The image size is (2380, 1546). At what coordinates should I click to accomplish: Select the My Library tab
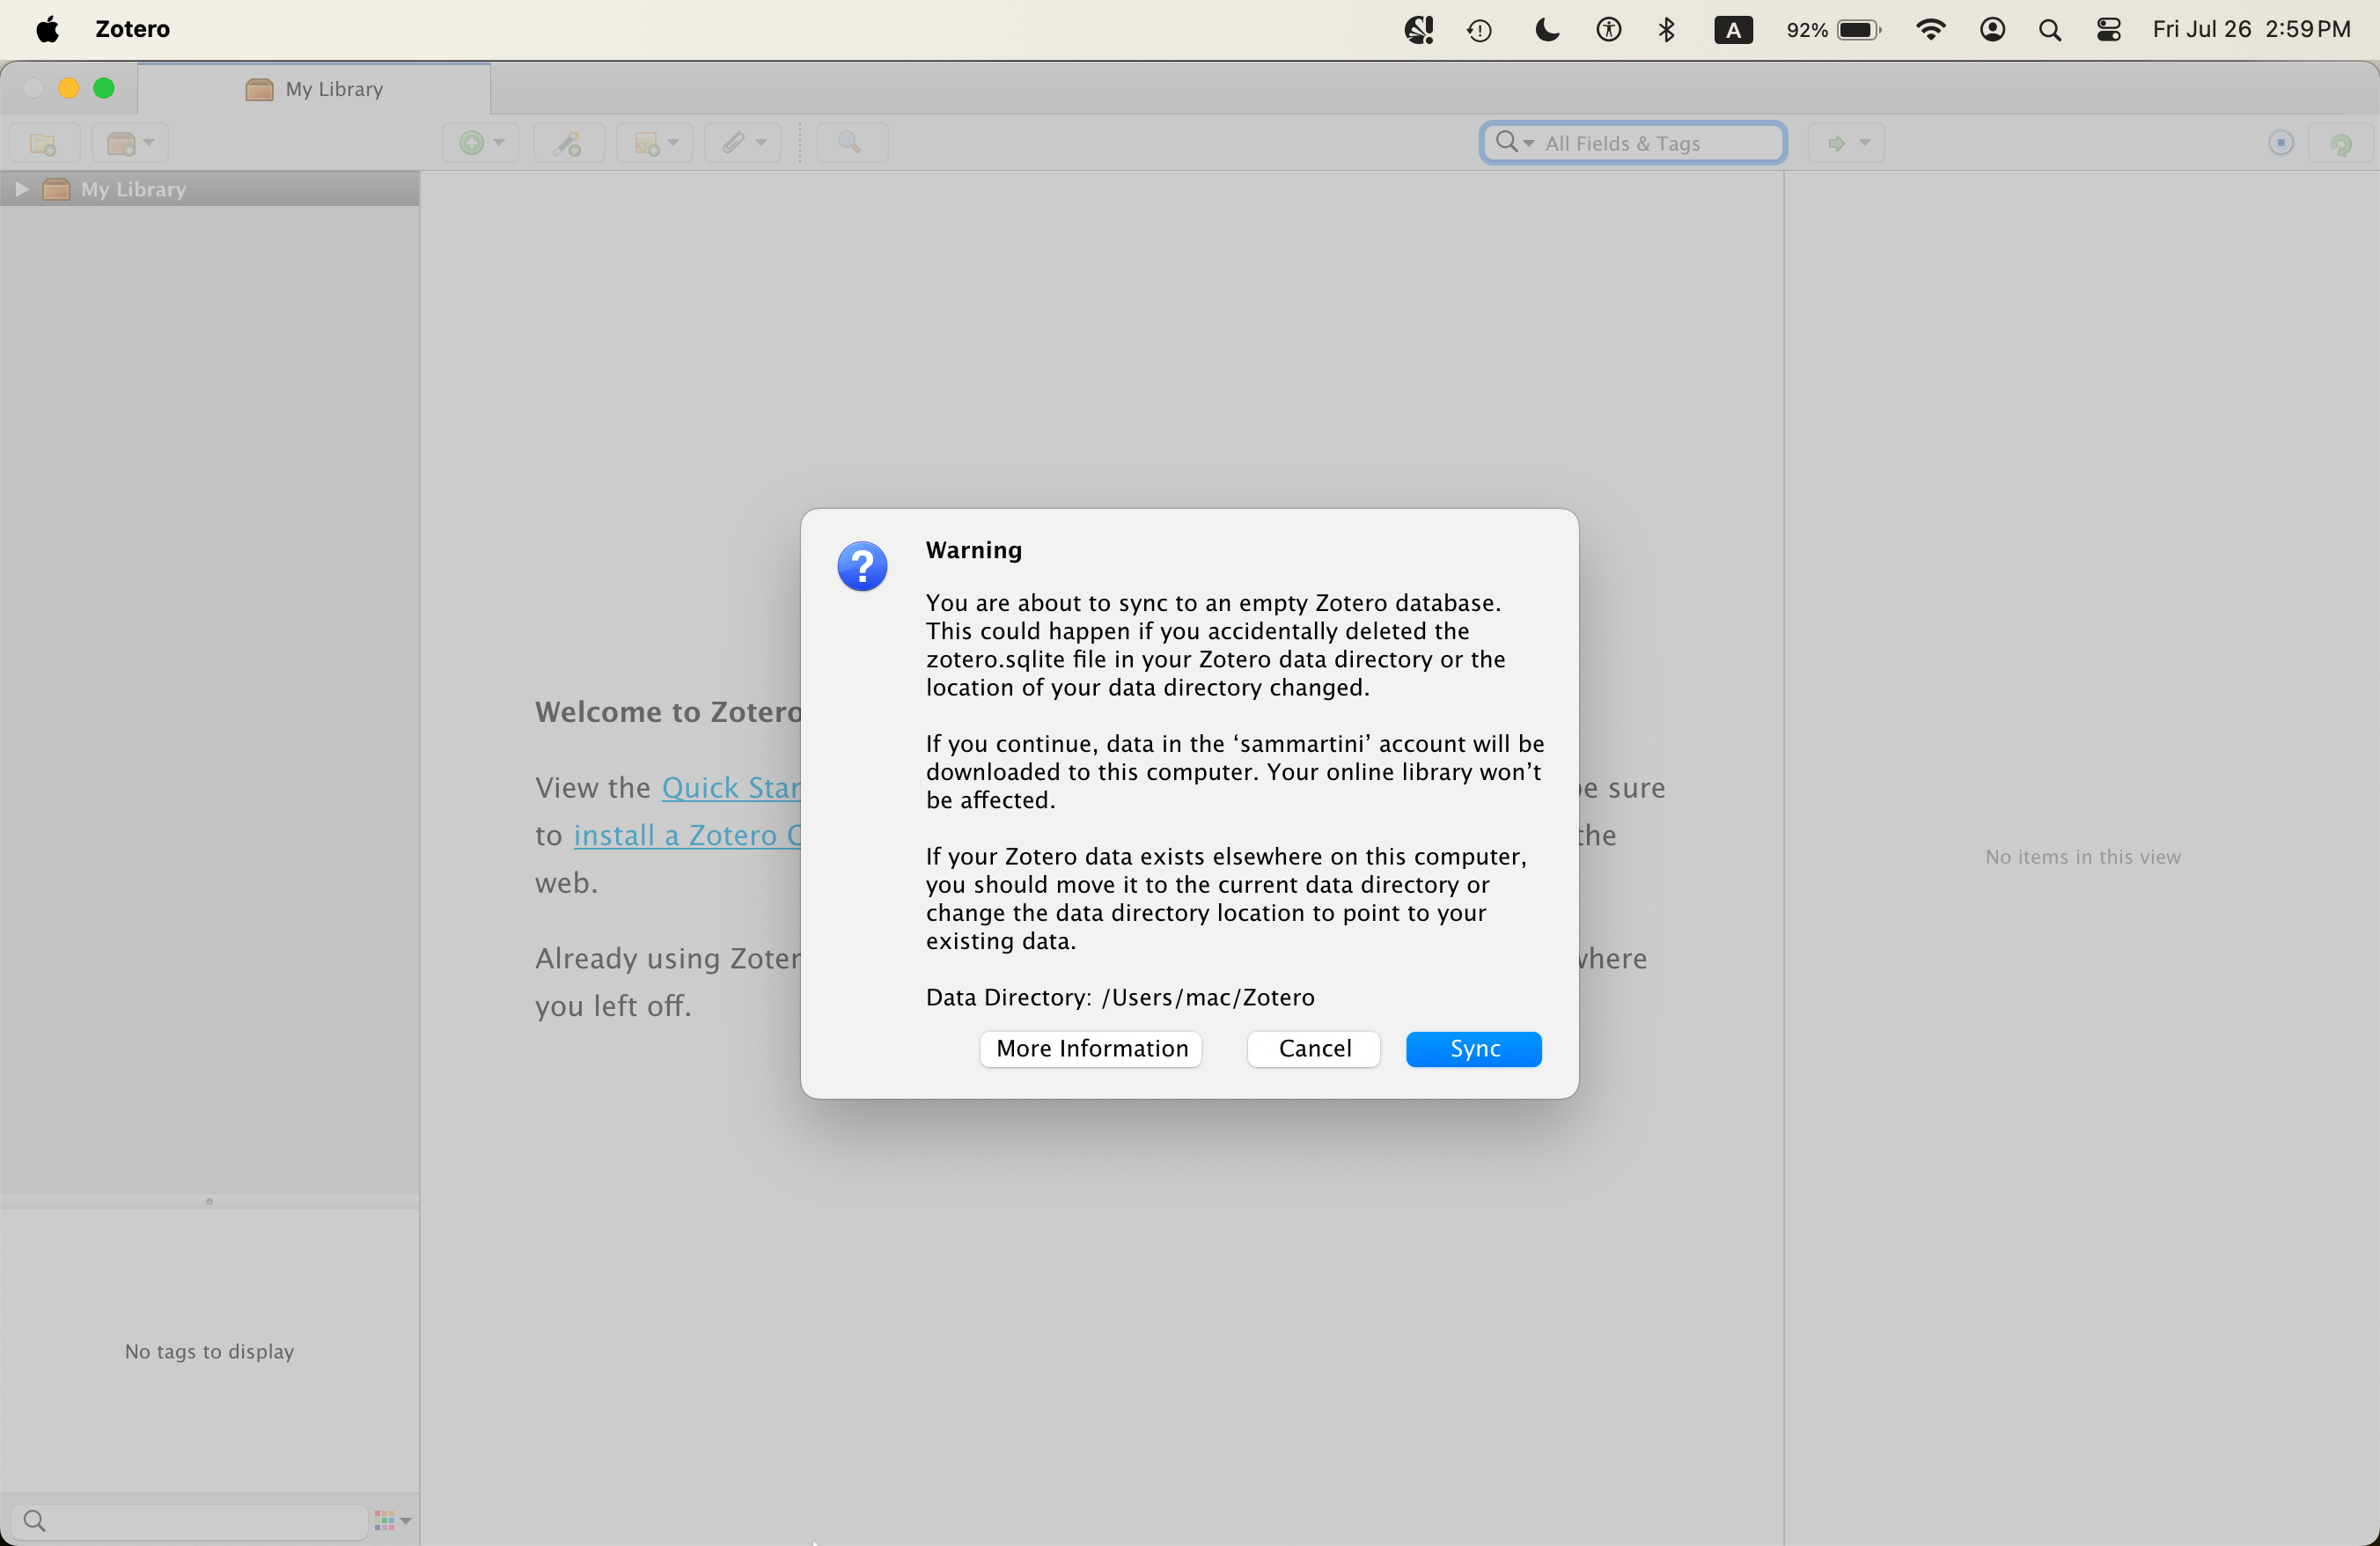314,89
